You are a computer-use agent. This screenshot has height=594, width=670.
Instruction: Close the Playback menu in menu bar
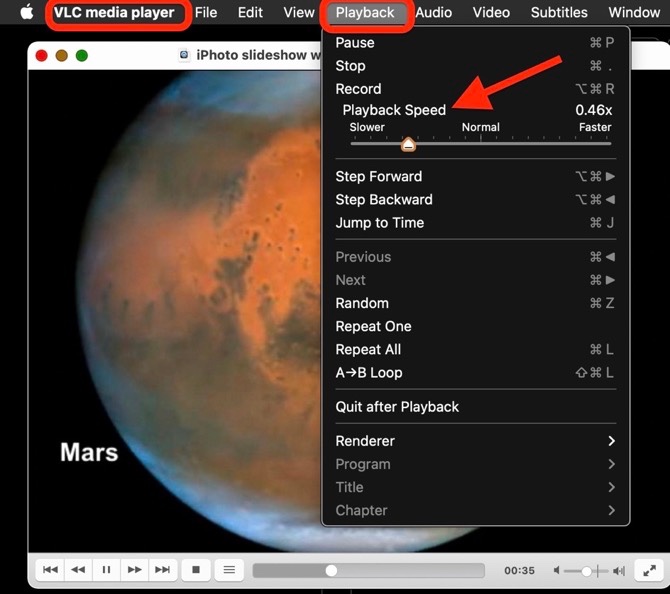[365, 12]
